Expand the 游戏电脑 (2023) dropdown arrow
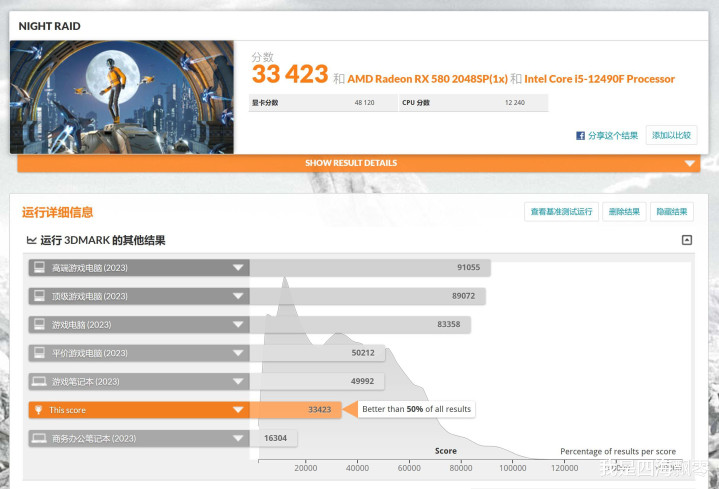The width and height of the screenshot is (719, 489). (x=238, y=324)
